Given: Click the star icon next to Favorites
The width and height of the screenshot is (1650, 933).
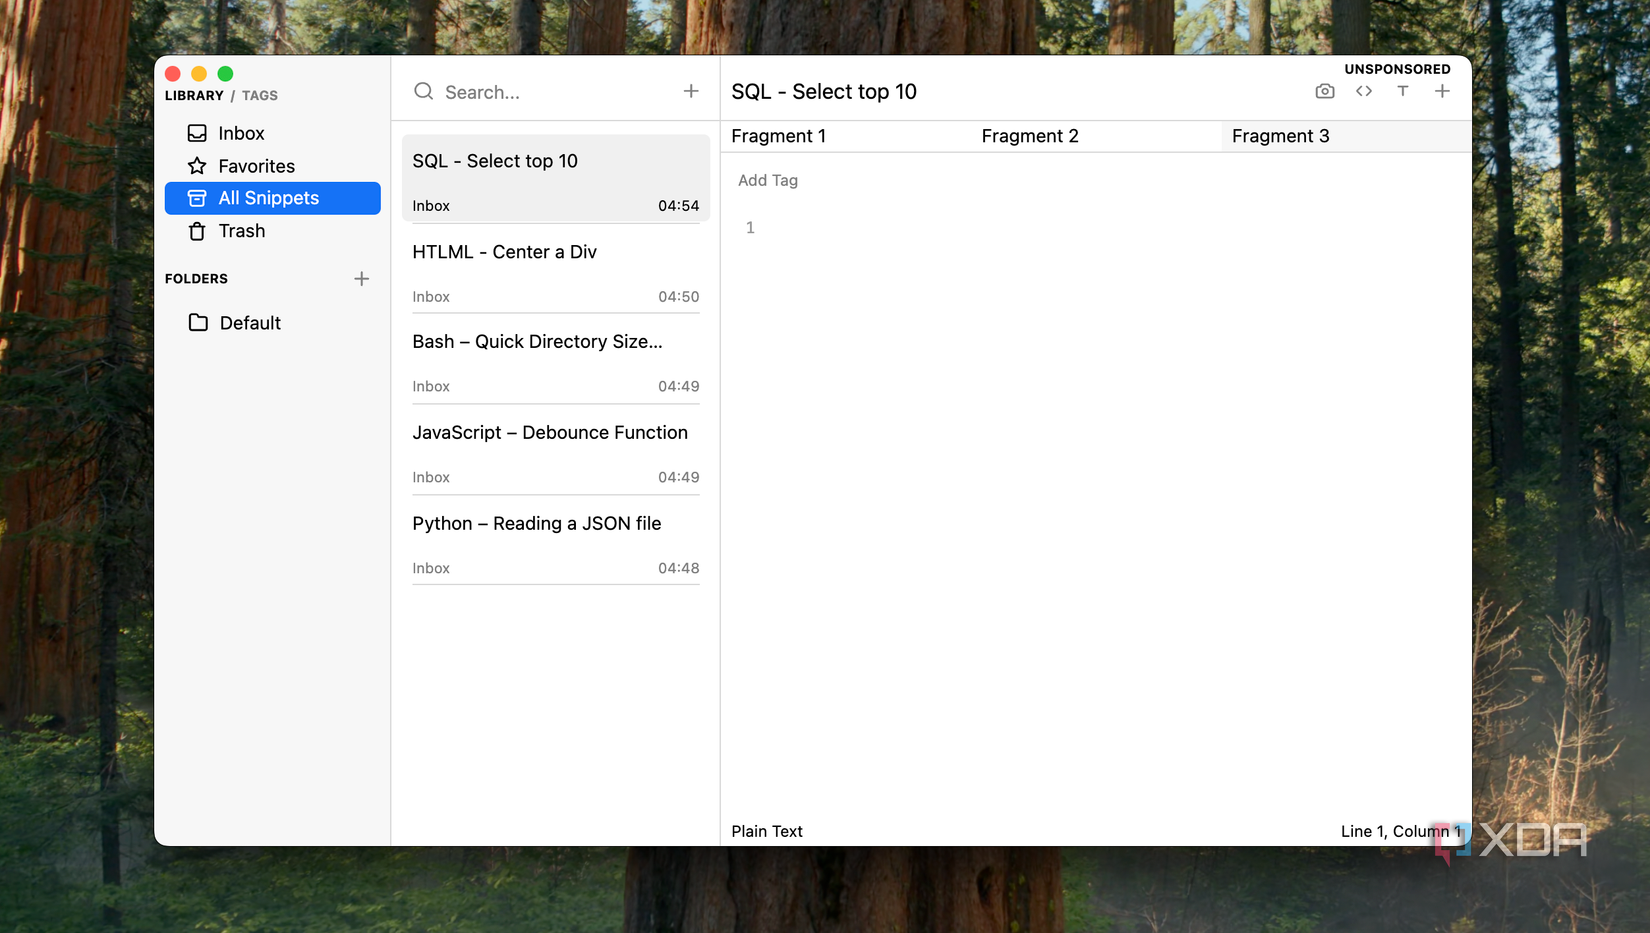Looking at the screenshot, I should coord(196,165).
